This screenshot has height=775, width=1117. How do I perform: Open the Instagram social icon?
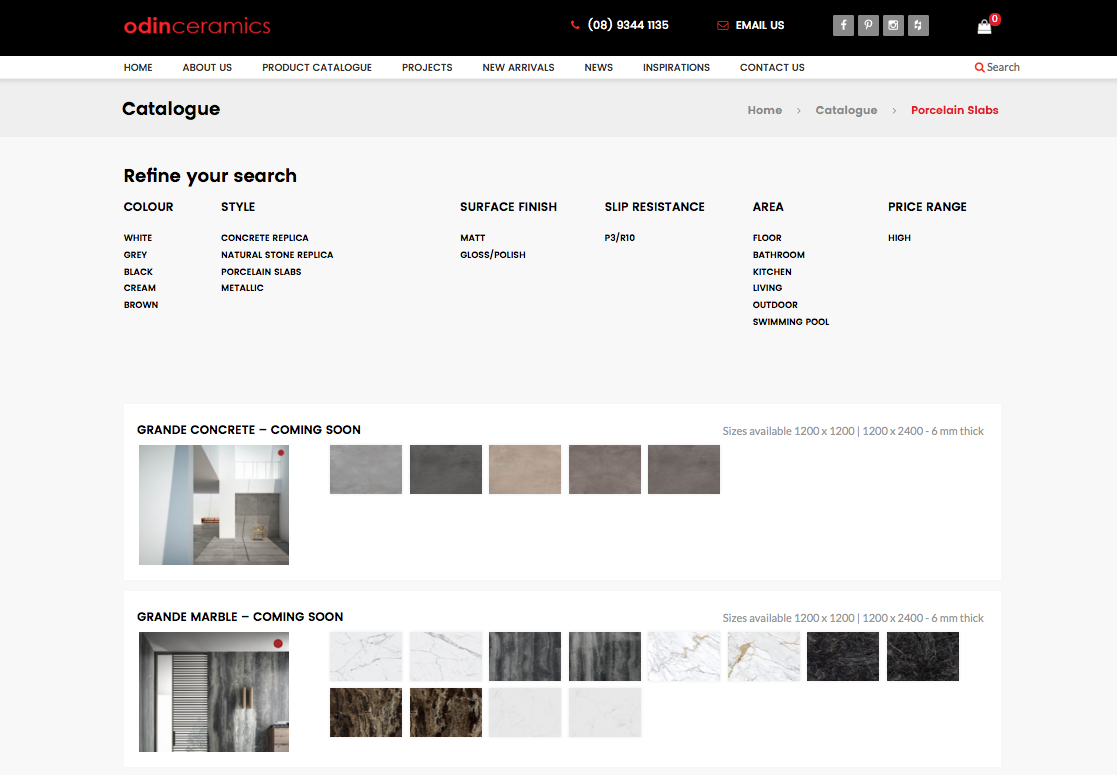[x=893, y=26]
